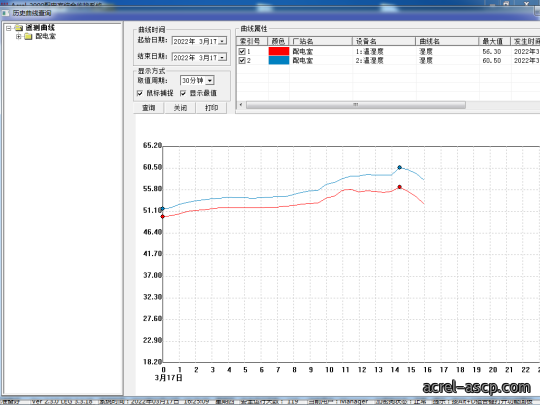Viewport: 541px width, 406px height.
Task: Click blue color swatch of curve 2
Action: (x=278, y=60)
